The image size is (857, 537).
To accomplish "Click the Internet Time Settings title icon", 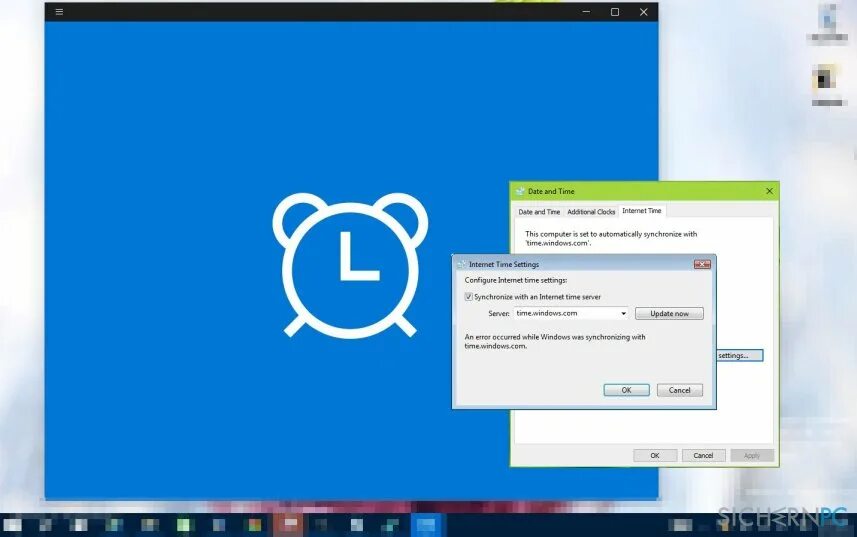I will coord(461,264).
